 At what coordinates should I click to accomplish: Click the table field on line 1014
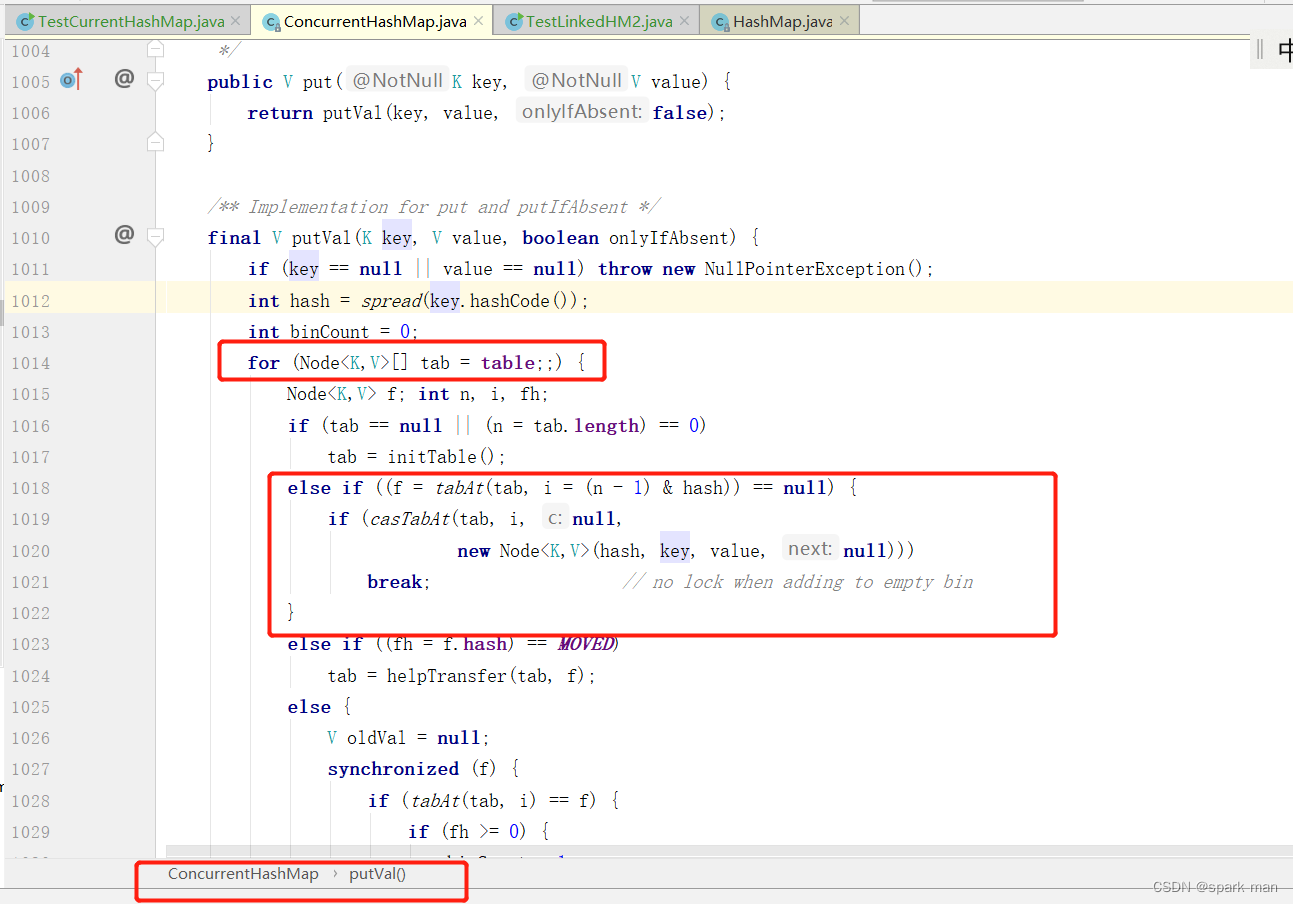pyautogui.click(x=507, y=363)
